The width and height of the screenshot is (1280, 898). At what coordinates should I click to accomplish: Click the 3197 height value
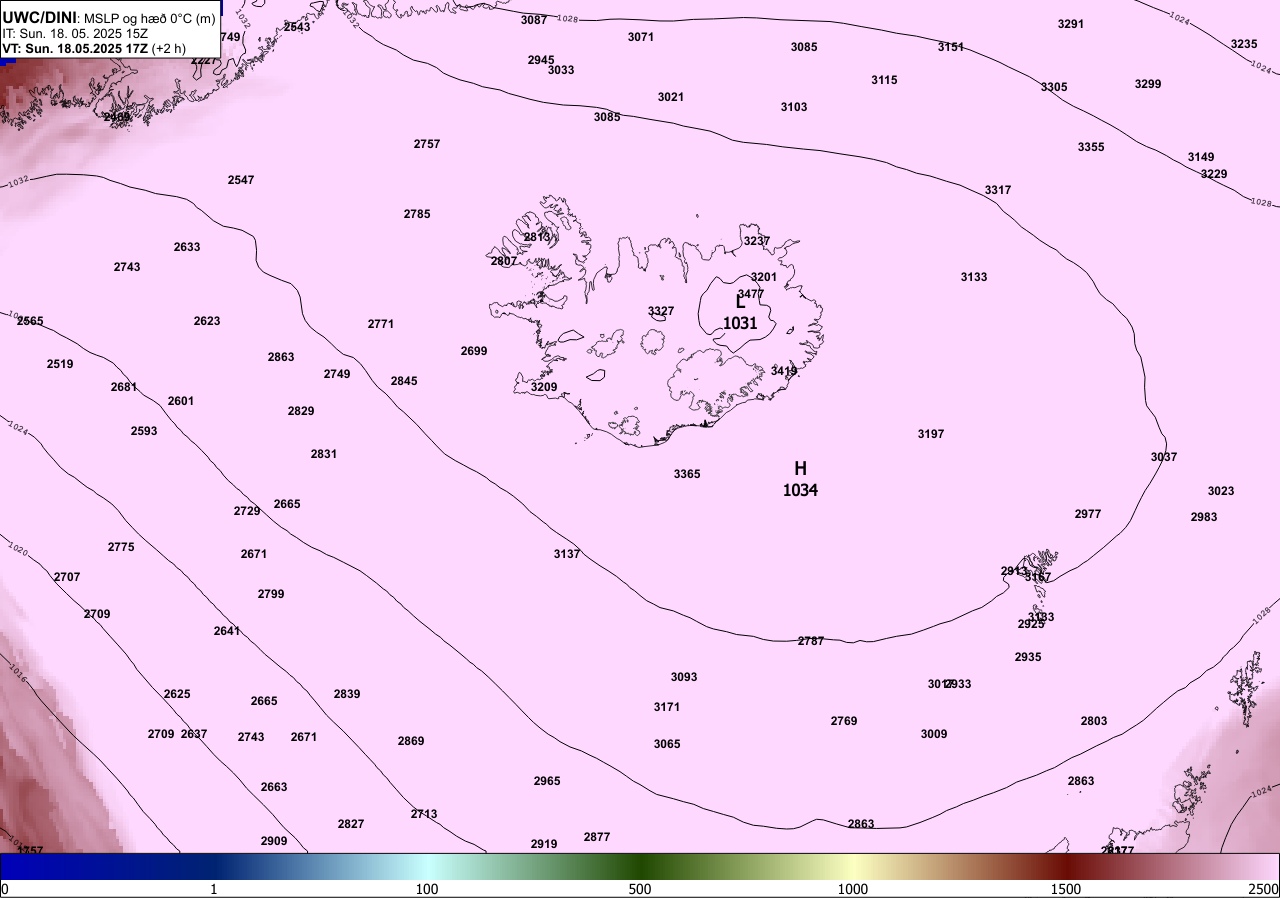[931, 434]
